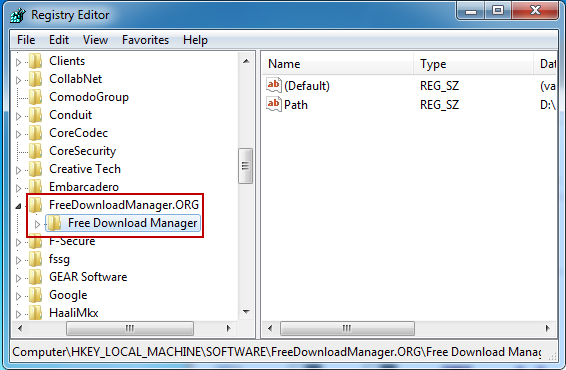Expand the Embarcadero key
The width and height of the screenshot is (566, 370).
tap(18, 188)
